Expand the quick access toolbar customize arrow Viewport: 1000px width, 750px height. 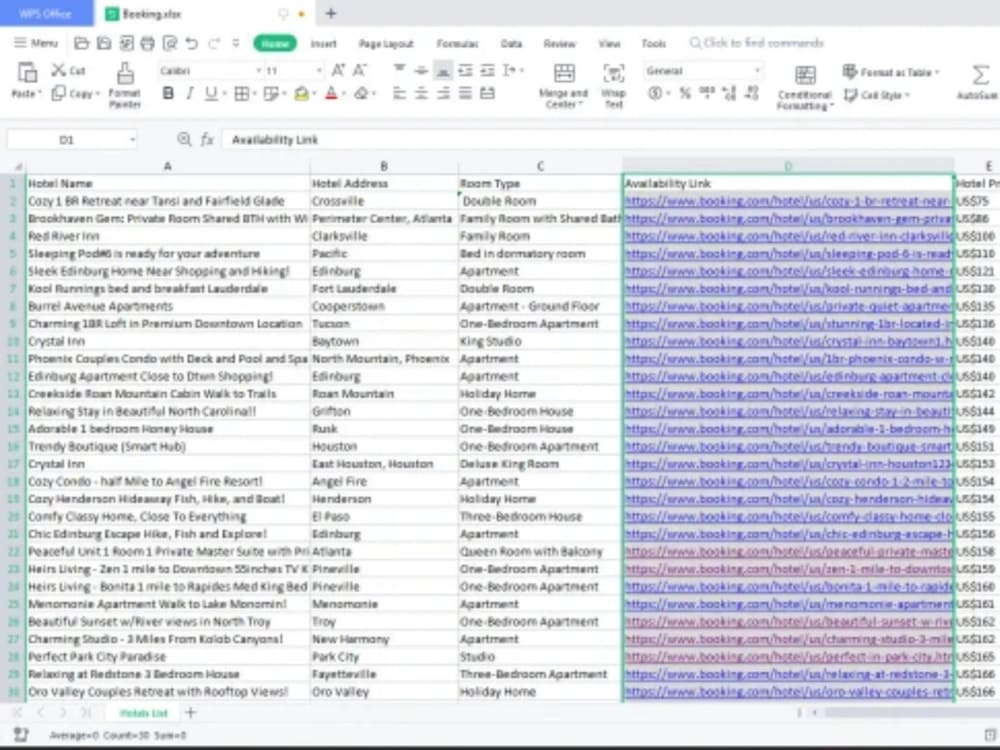coord(235,43)
